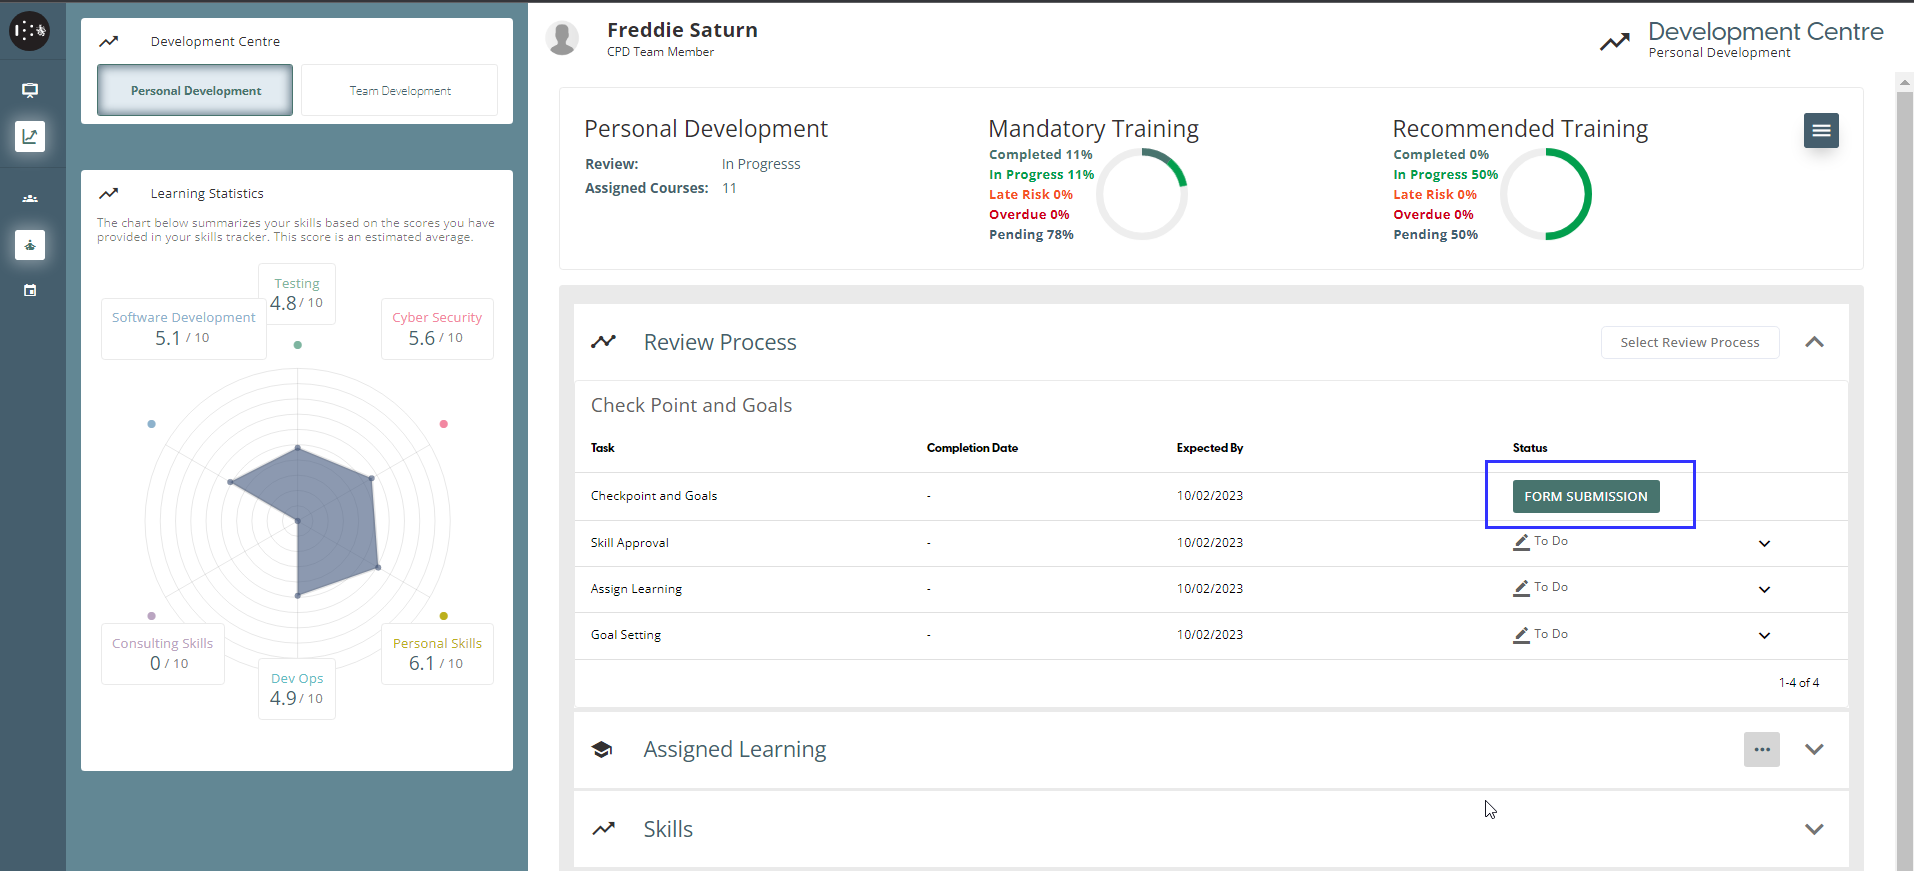Click Freddie Saturn's profile avatar
The image size is (1914, 871).
click(x=563, y=39)
